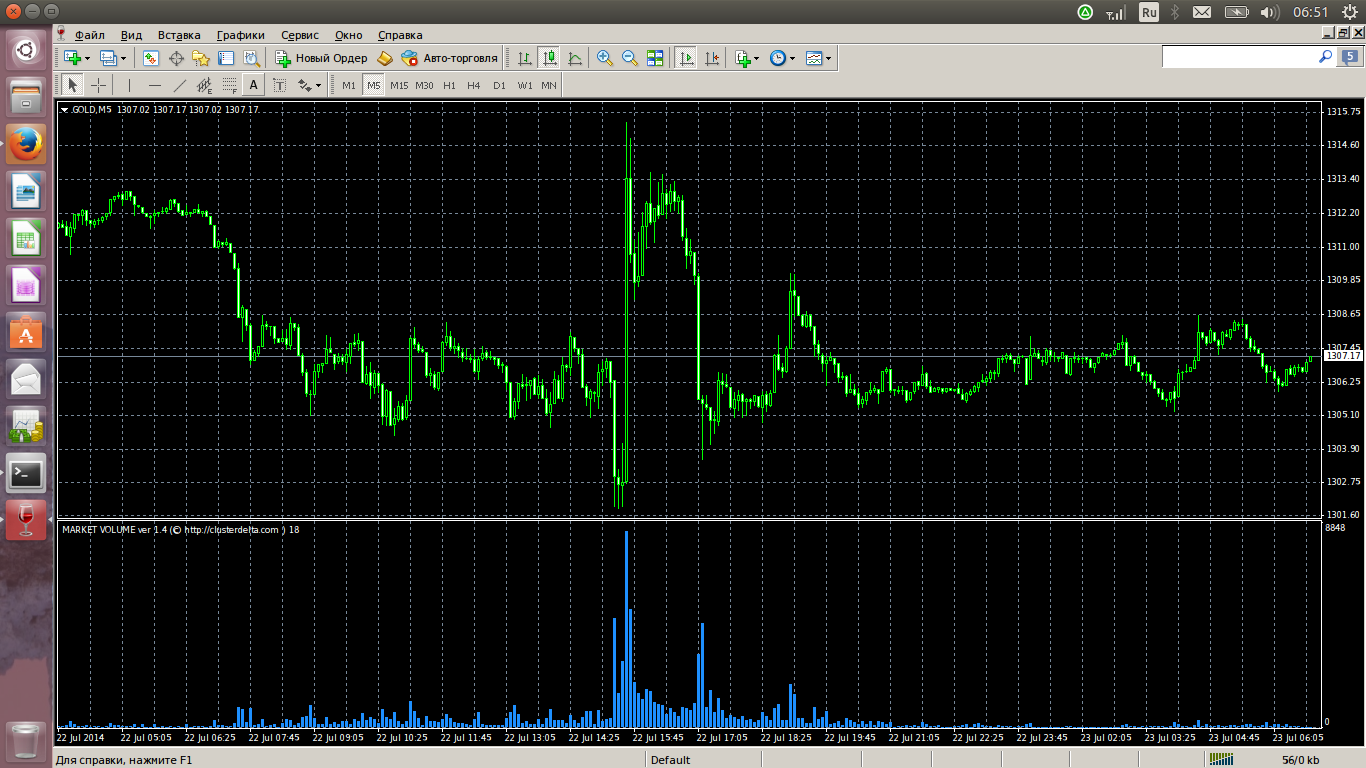Open the Сервис menu
Viewport: 1366px width, 768px height.
coord(300,35)
